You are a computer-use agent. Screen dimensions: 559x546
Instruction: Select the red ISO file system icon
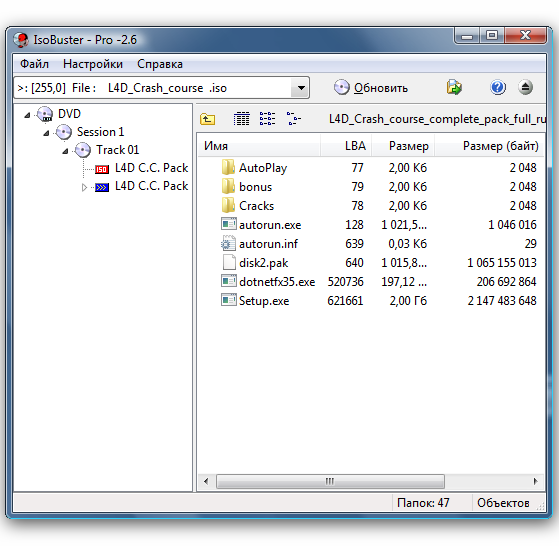[x=102, y=169]
